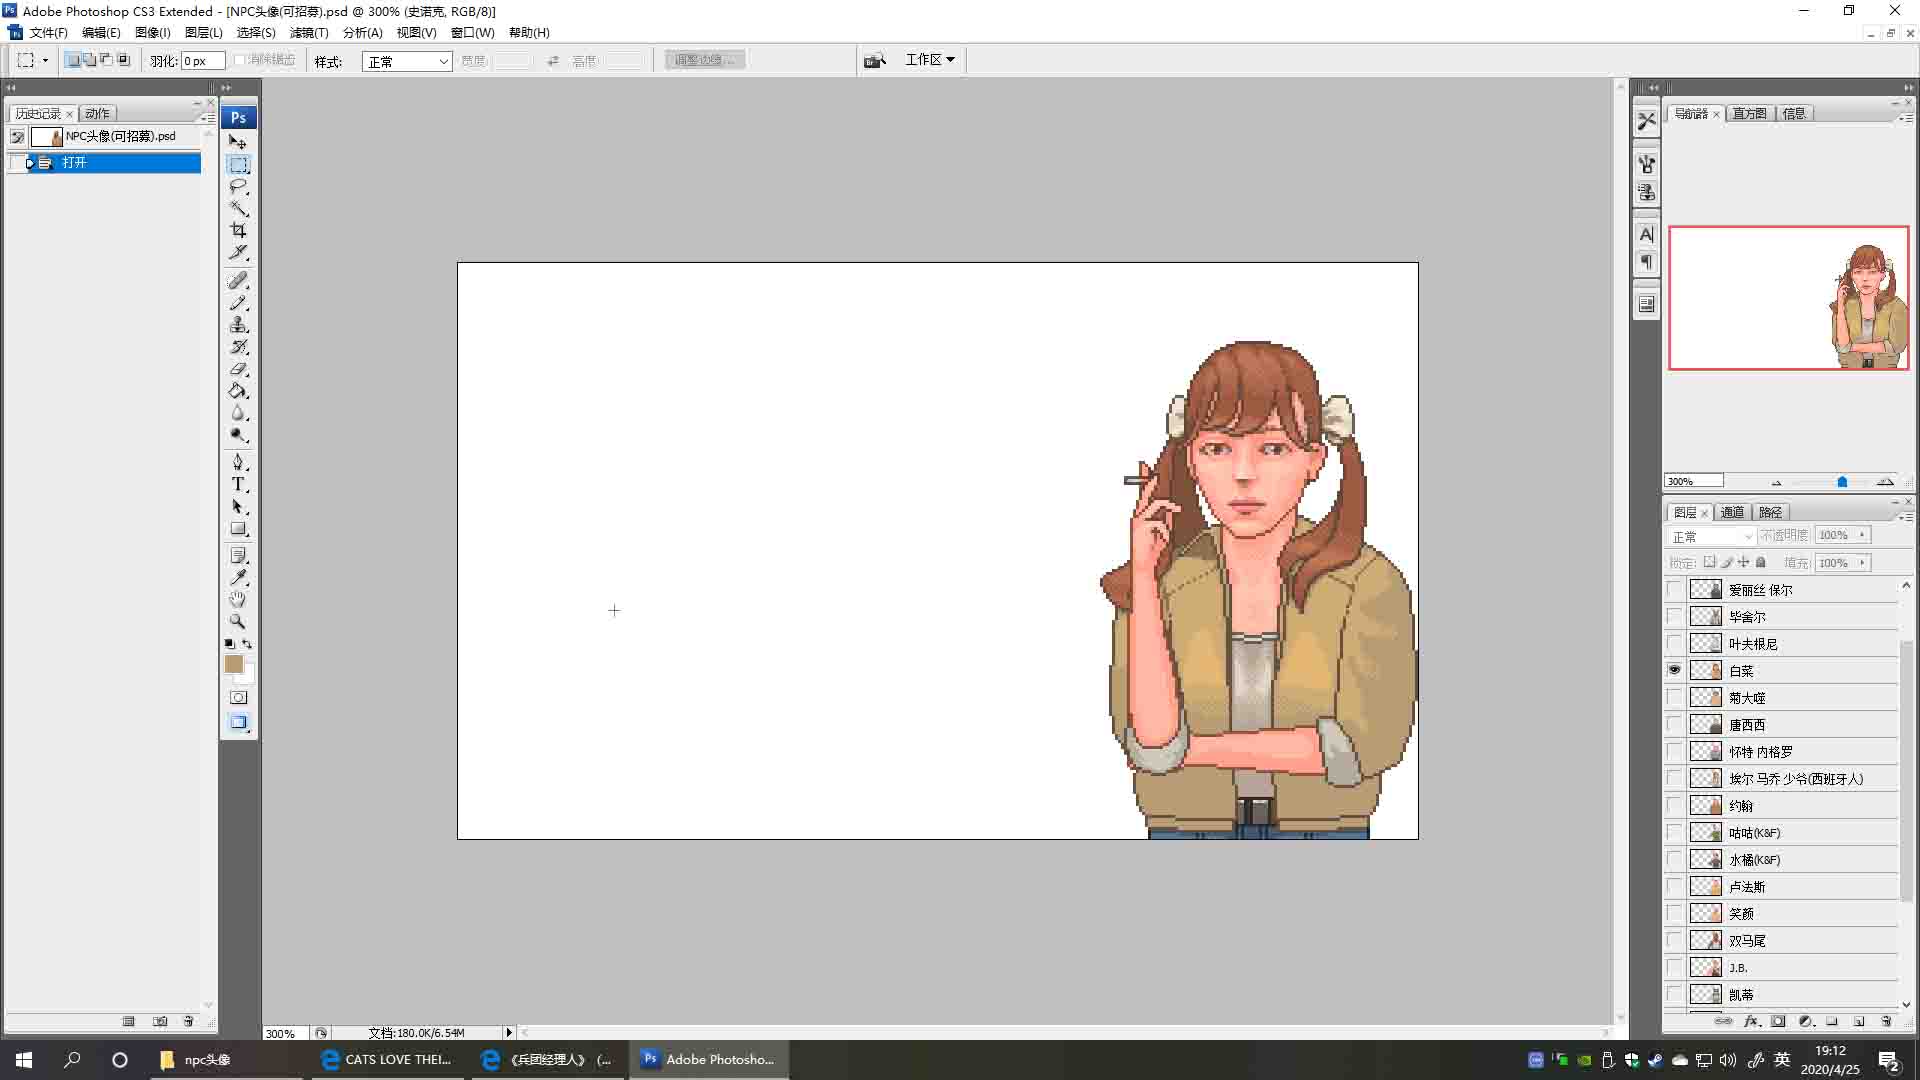This screenshot has width=1920, height=1080.
Task: Click the navigator preview thumbnail
Action: pyautogui.click(x=1788, y=298)
